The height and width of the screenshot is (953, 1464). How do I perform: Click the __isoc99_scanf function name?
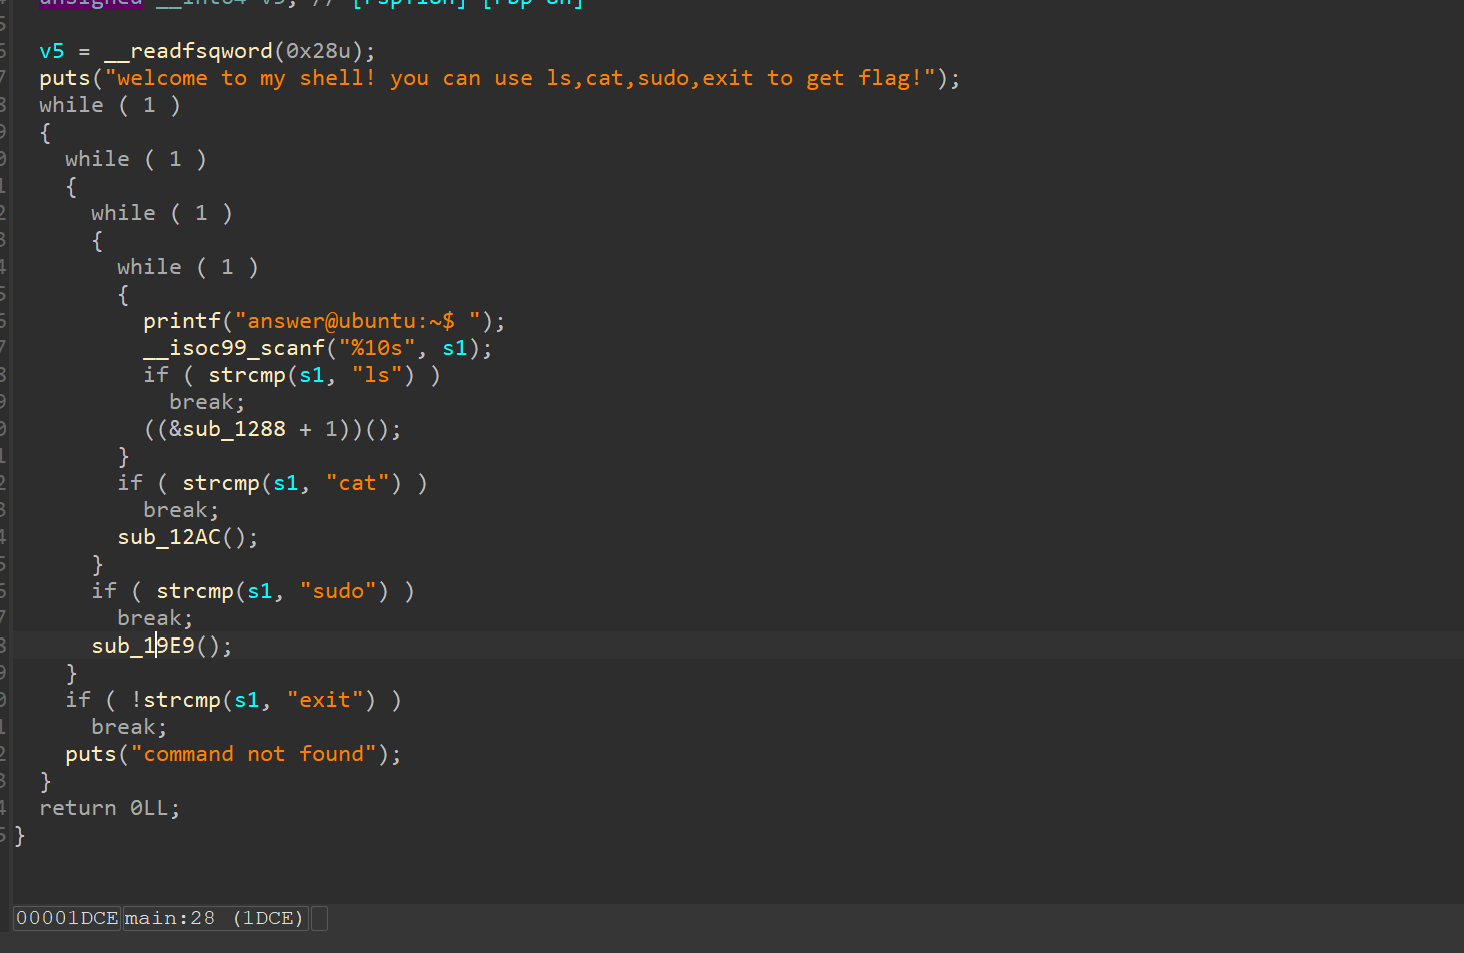click(234, 348)
